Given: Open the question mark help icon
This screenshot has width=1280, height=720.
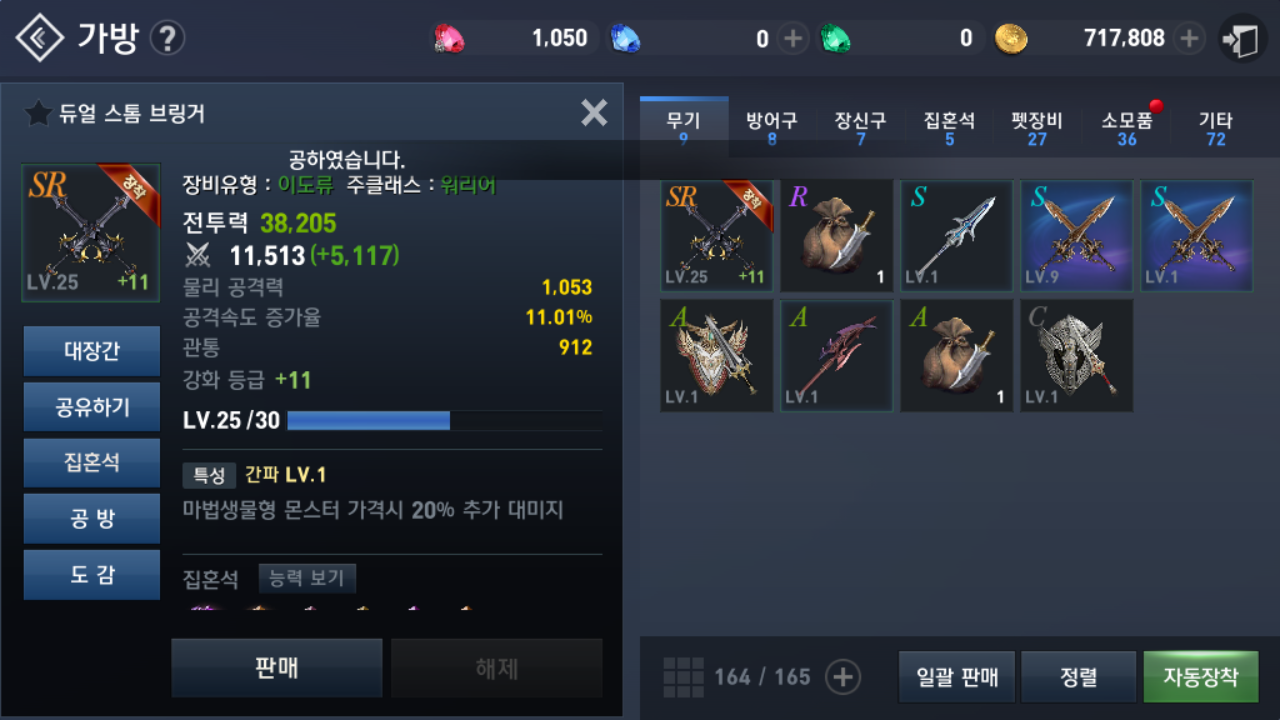Looking at the screenshot, I should point(167,39).
